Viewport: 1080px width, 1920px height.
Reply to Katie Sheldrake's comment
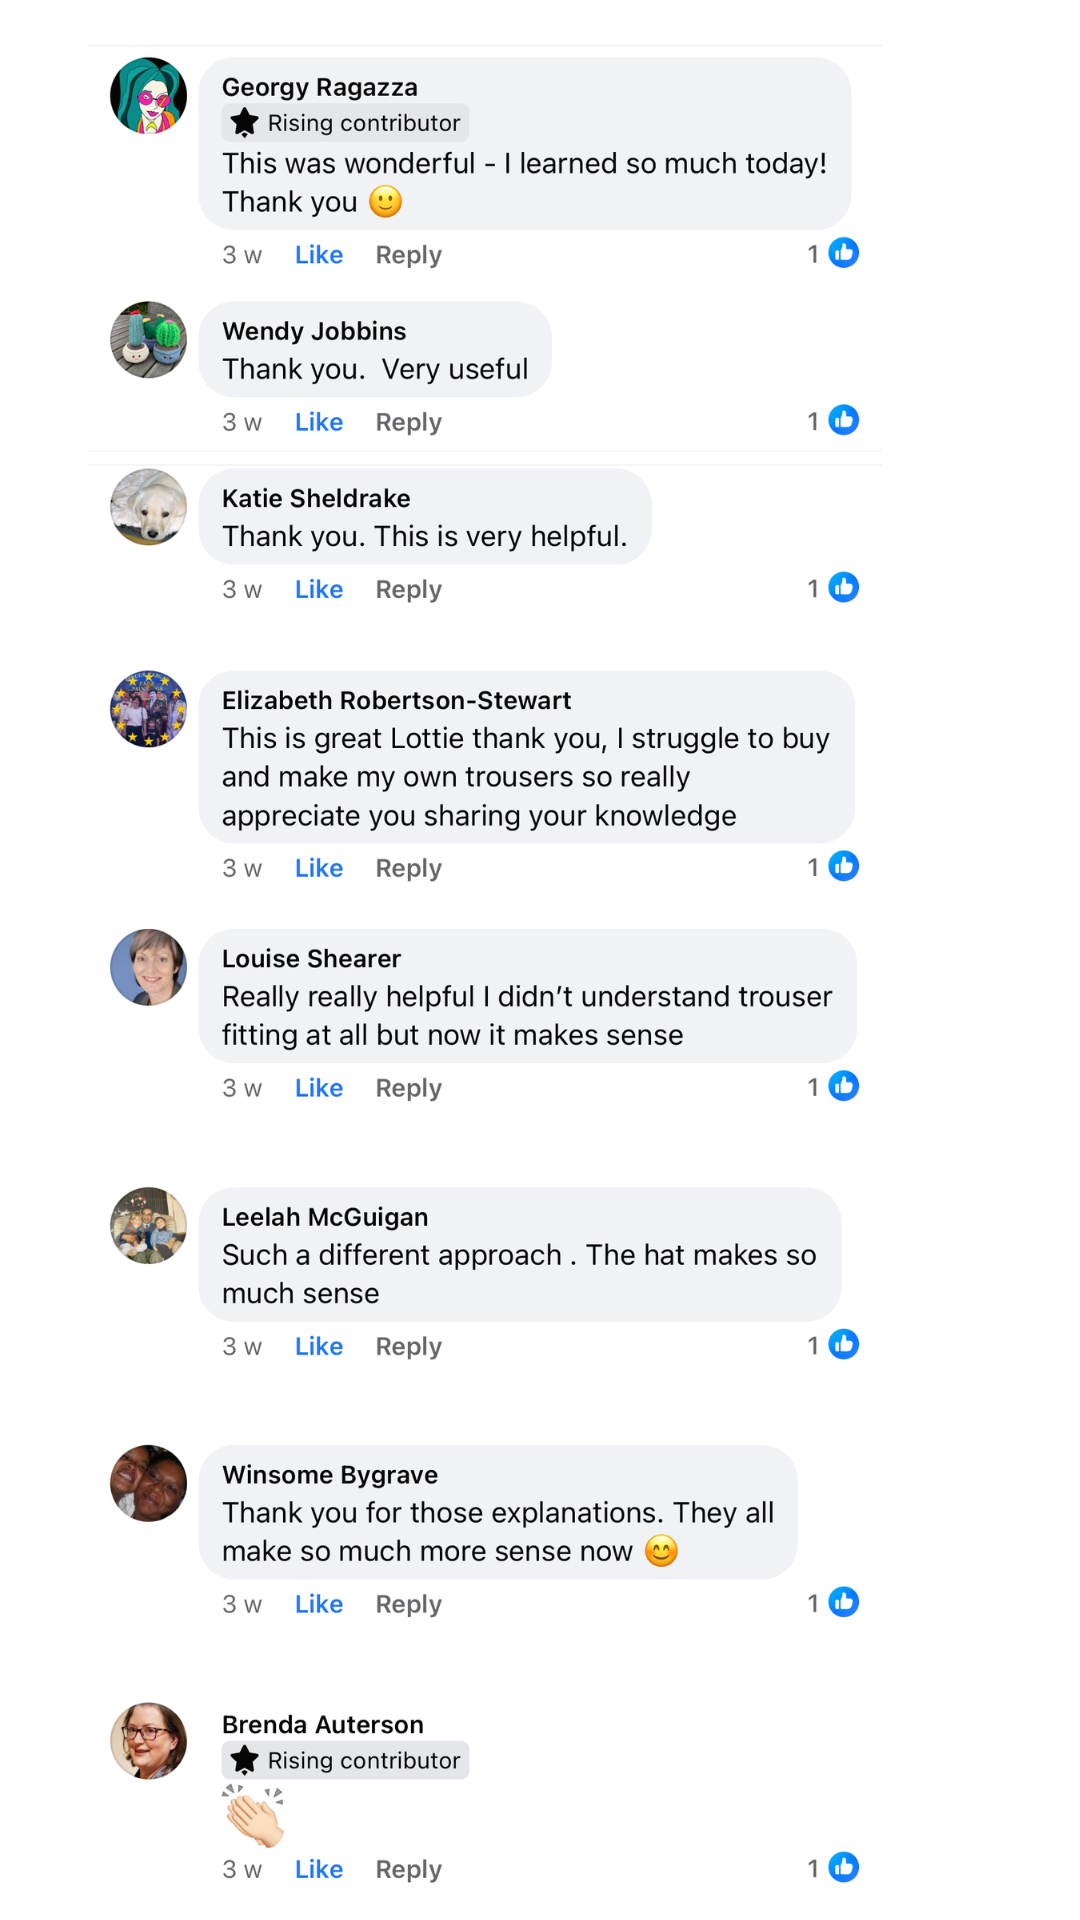(408, 589)
